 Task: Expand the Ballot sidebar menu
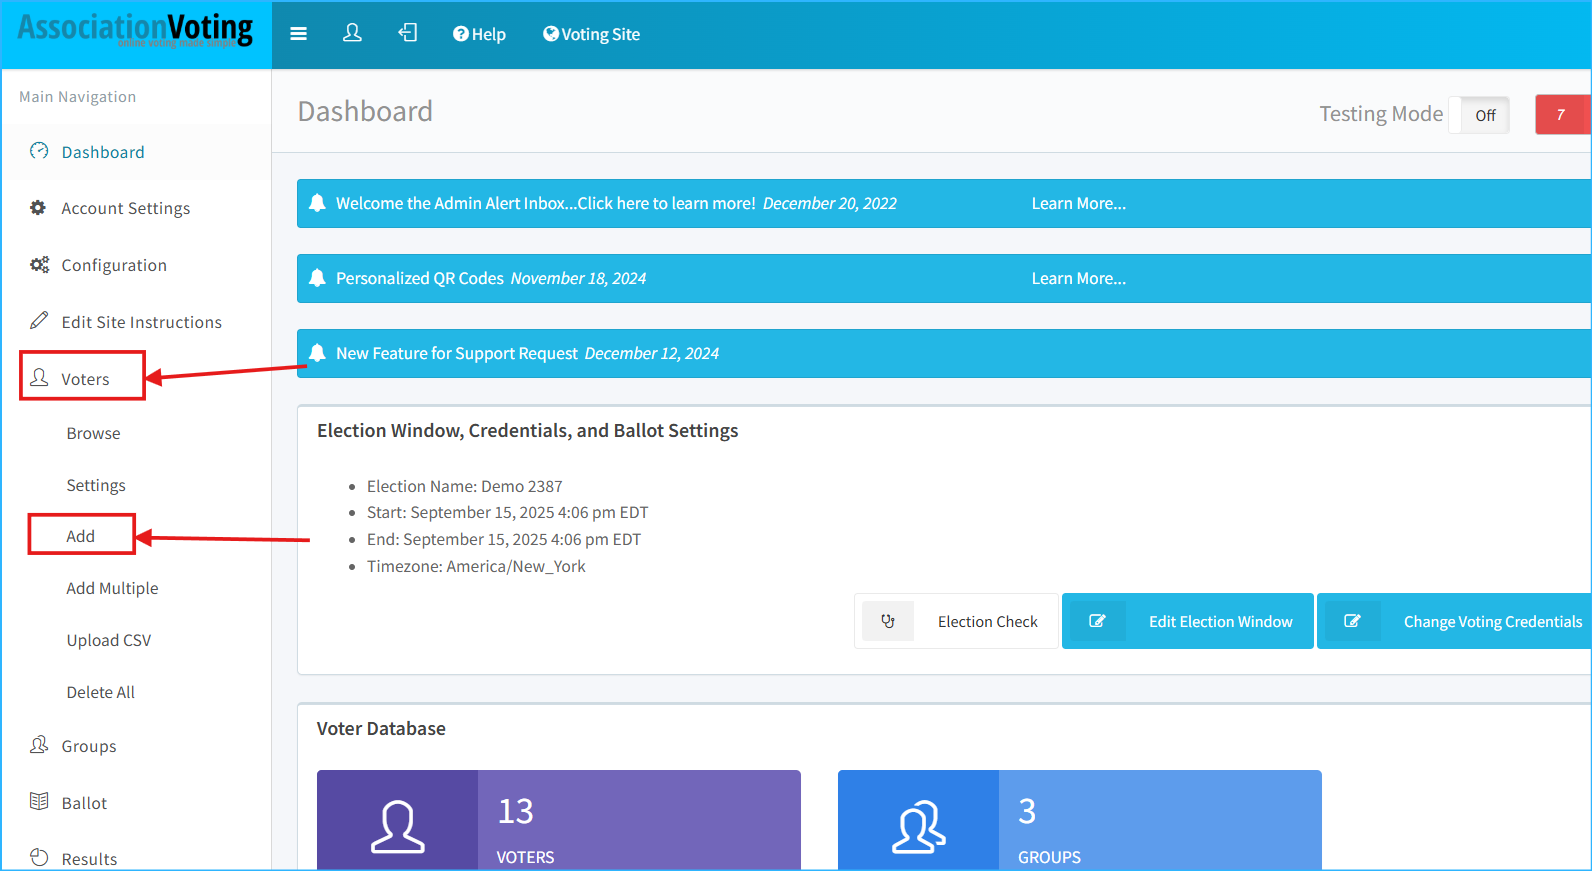tap(84, 803)
